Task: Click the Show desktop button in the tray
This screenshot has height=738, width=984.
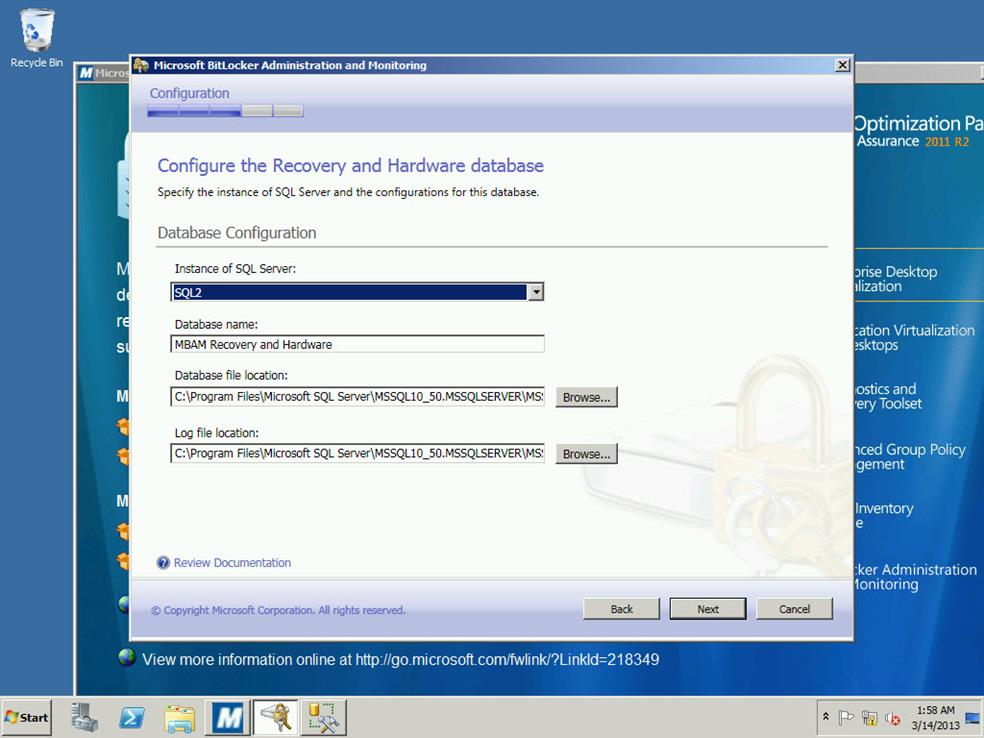Action: (x=973, y=717)
